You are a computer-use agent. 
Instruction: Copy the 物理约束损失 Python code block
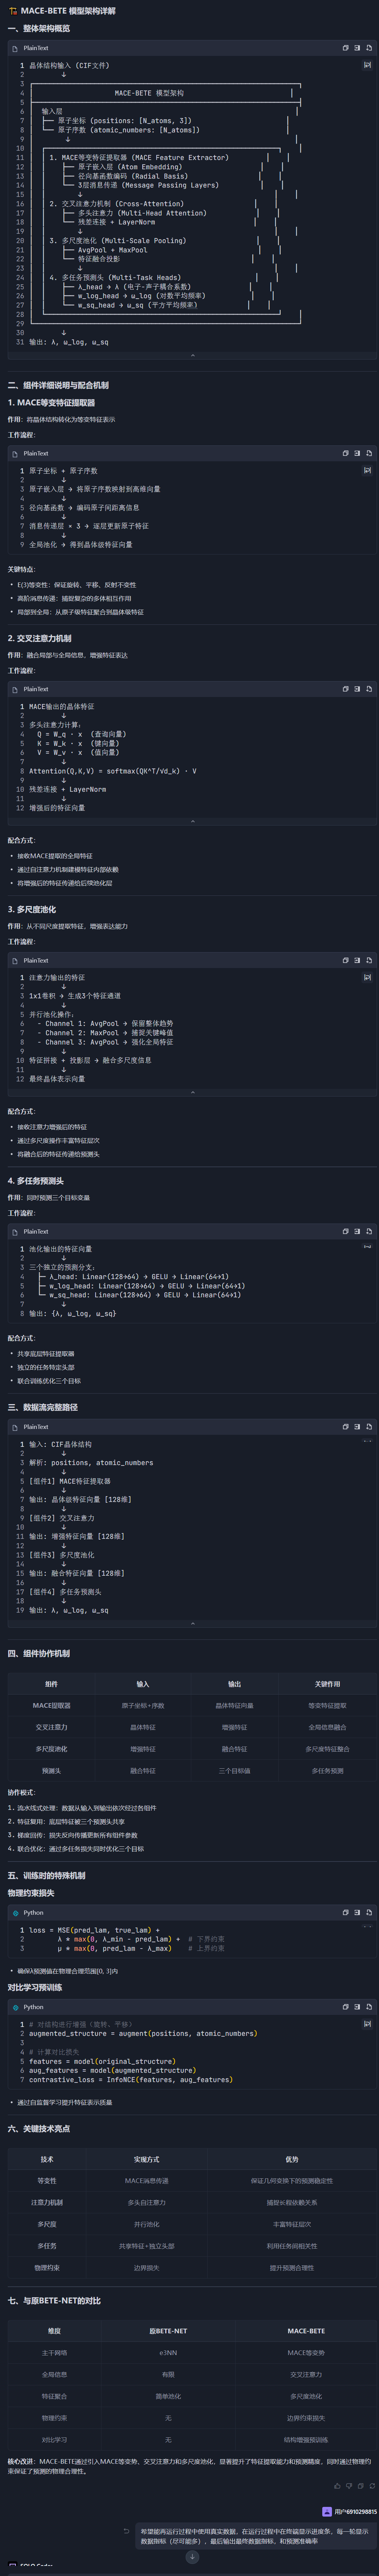[346, 1912]
